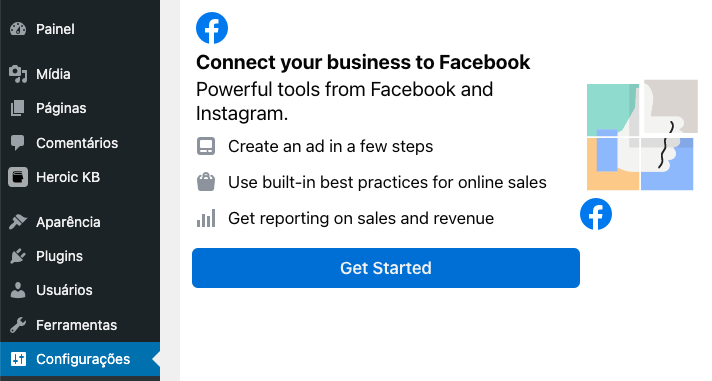Viewport: 712px width, 381px height.
Task: Click the Facebook logo below the thumbs-up illustration
Action: 596,214
